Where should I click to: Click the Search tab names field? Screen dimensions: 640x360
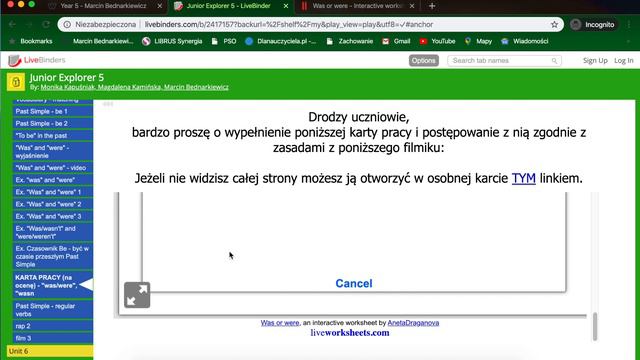pyautogui.click(x=504, y=60)
